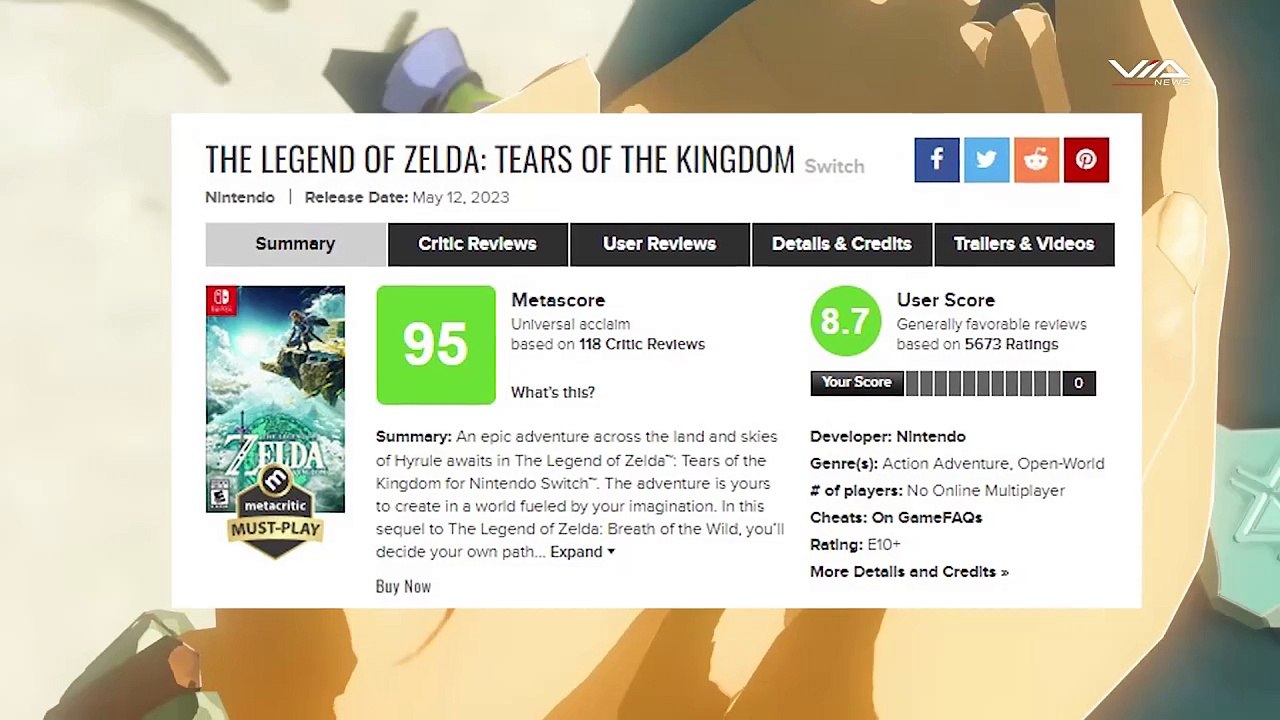The height and width of the screenshot is (720, 1280).
Task: Open More Details and Credits link
Action: pyautogui.click(x=909, y=572)
